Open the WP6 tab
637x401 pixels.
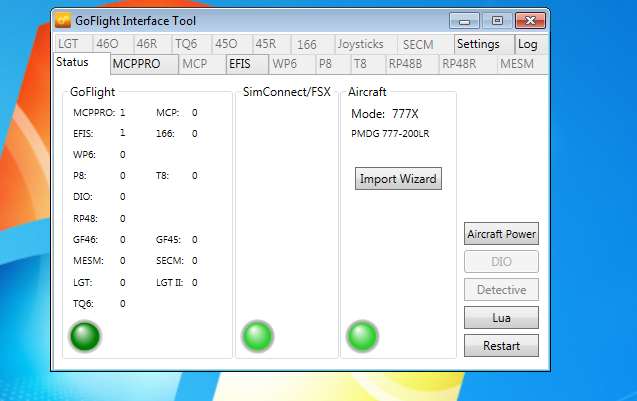(x=285, y=64)
